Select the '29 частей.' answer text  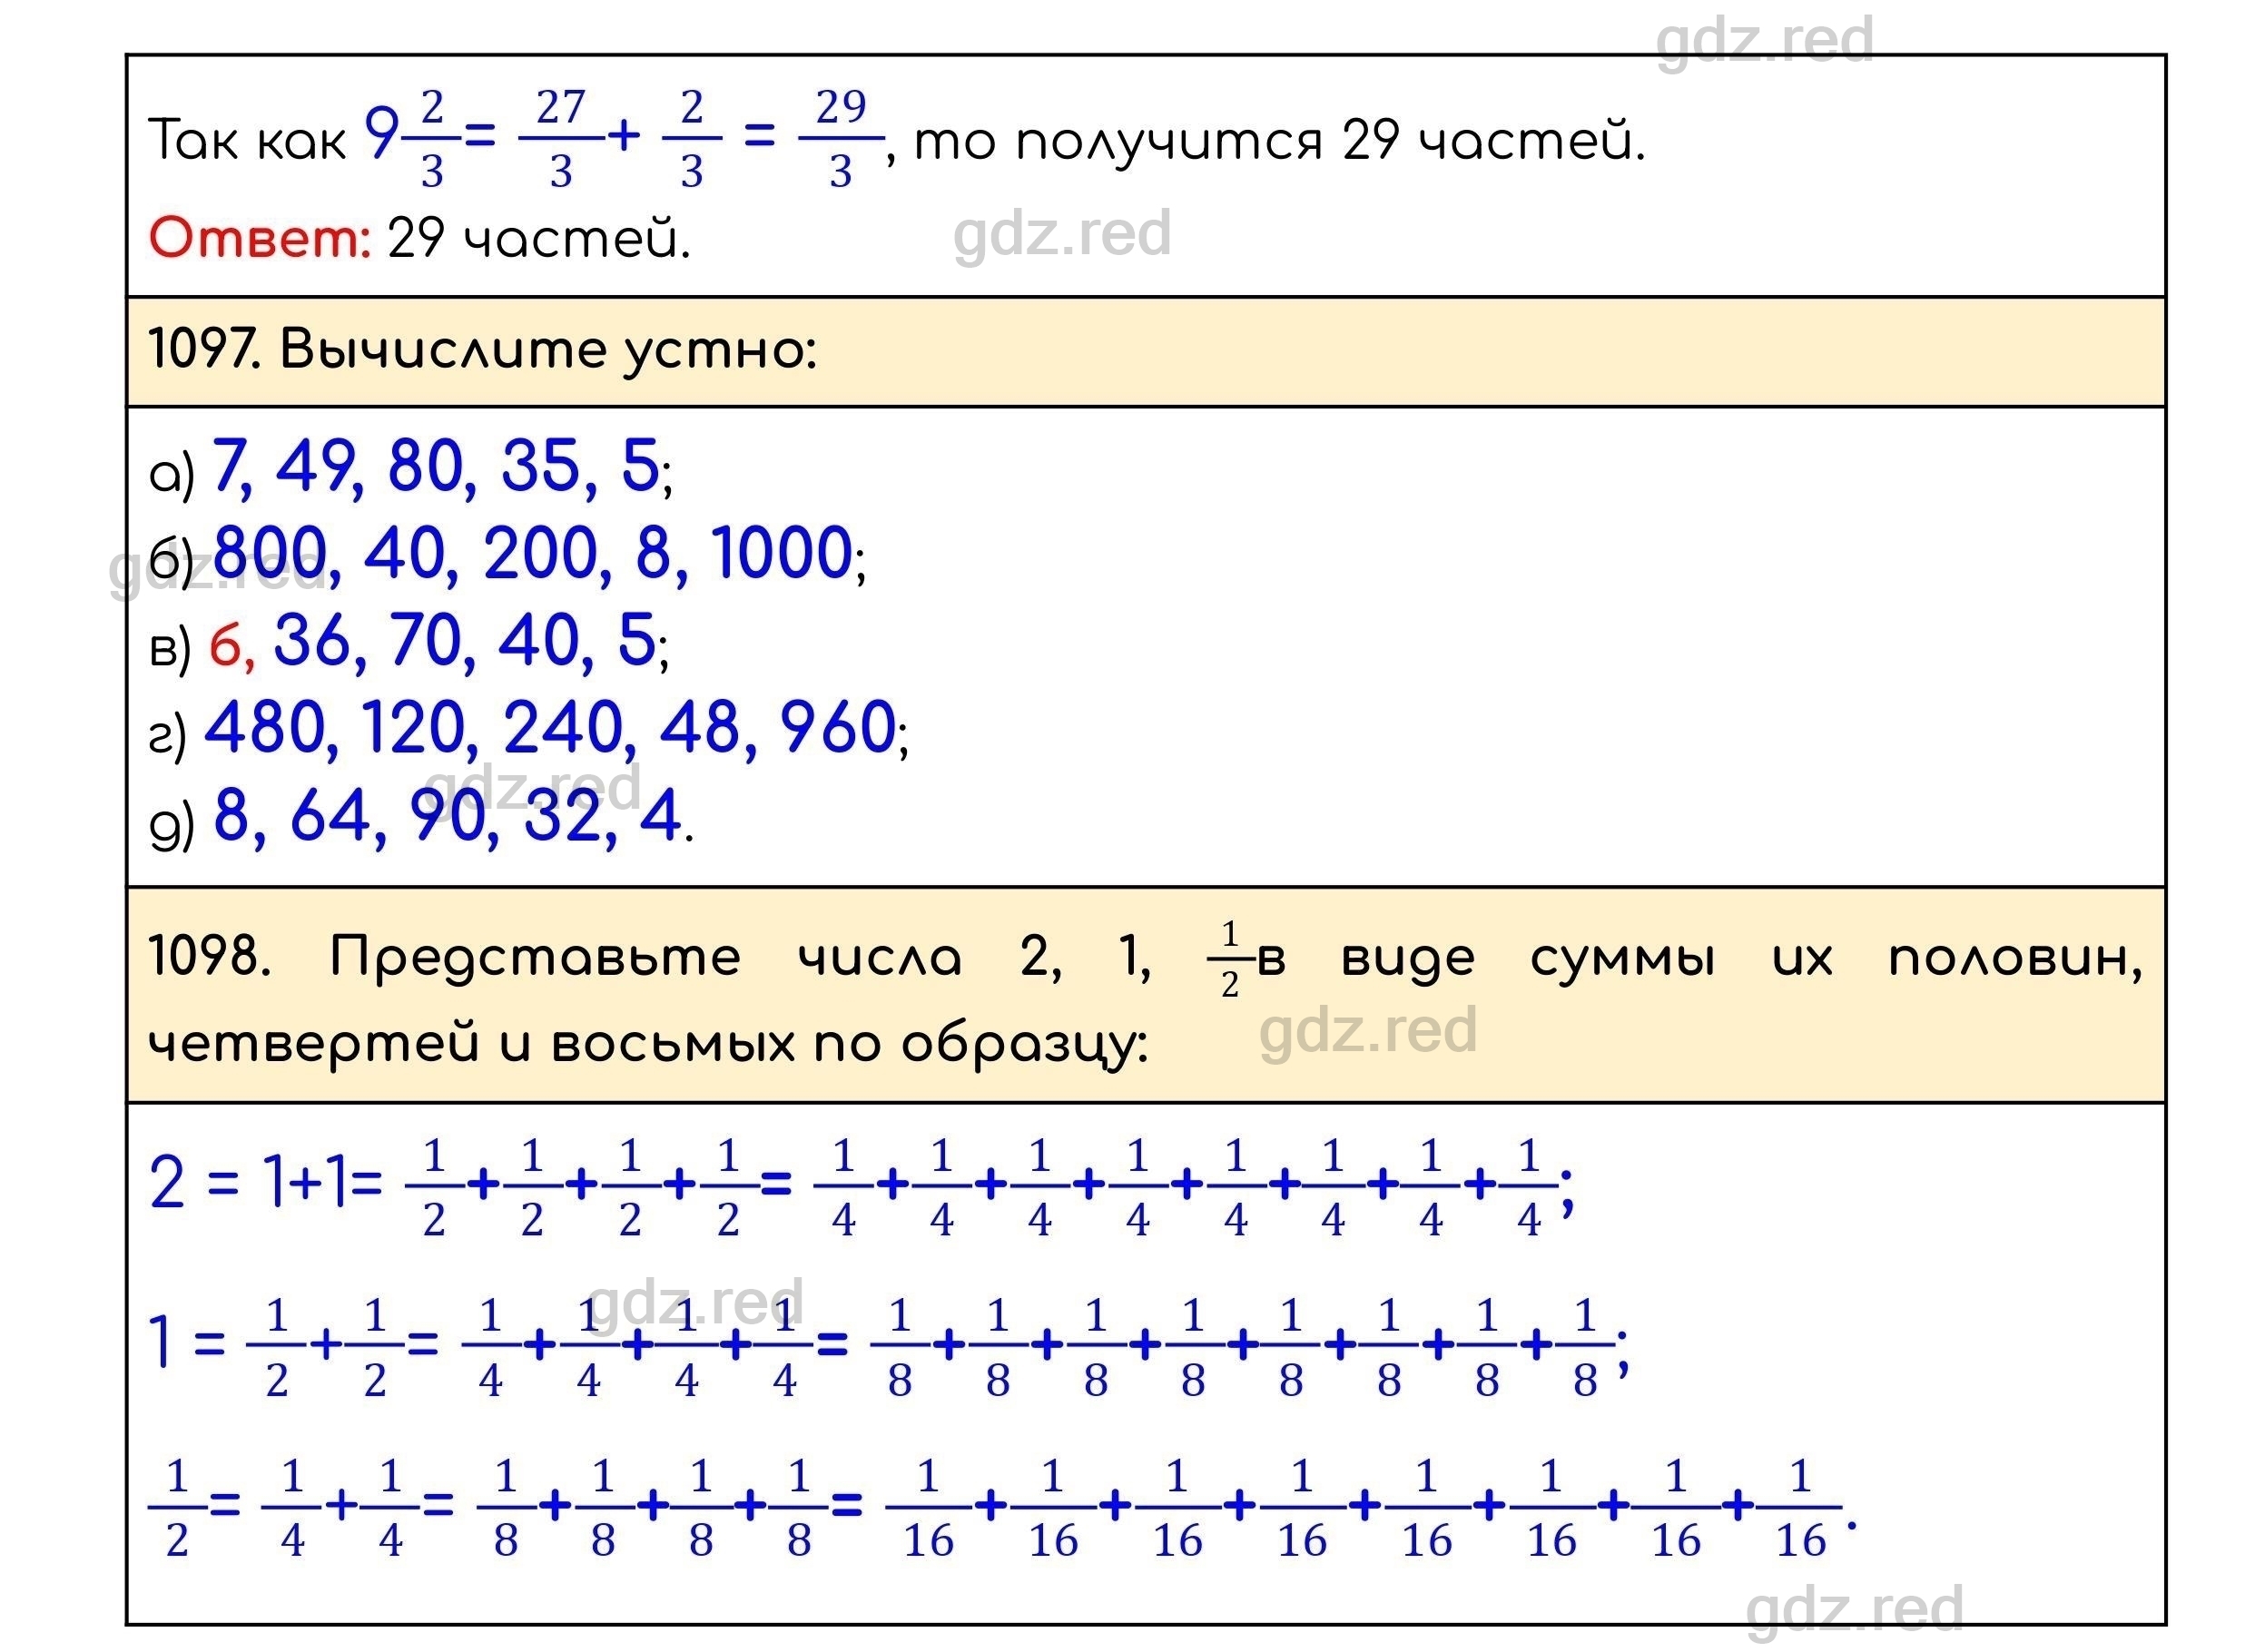pyautogui.click(x=539, y=238)
